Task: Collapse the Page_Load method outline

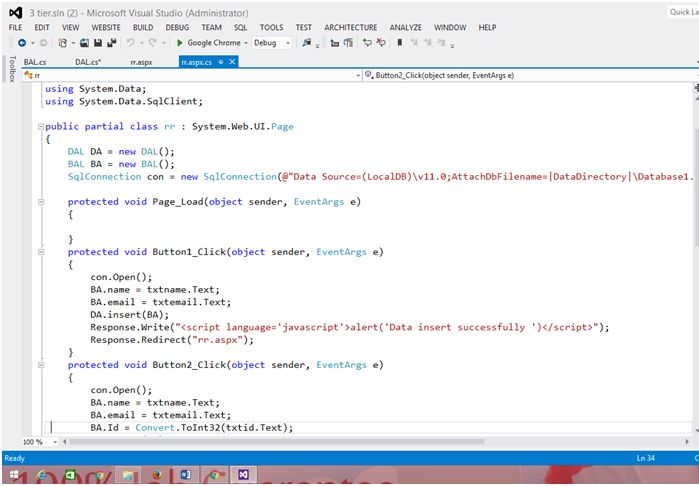Action: [x=41, y=202]
